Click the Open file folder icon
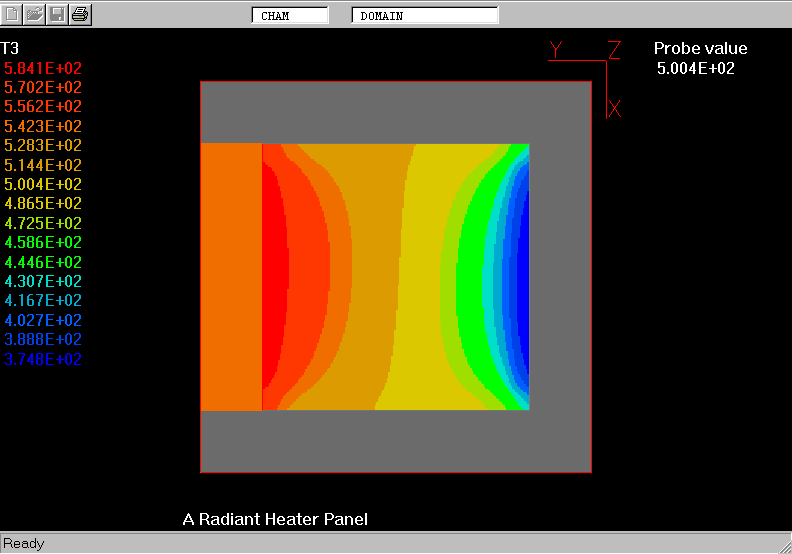Image resolution: width=792 pixels, height=554 pixels. pos(35,14)
